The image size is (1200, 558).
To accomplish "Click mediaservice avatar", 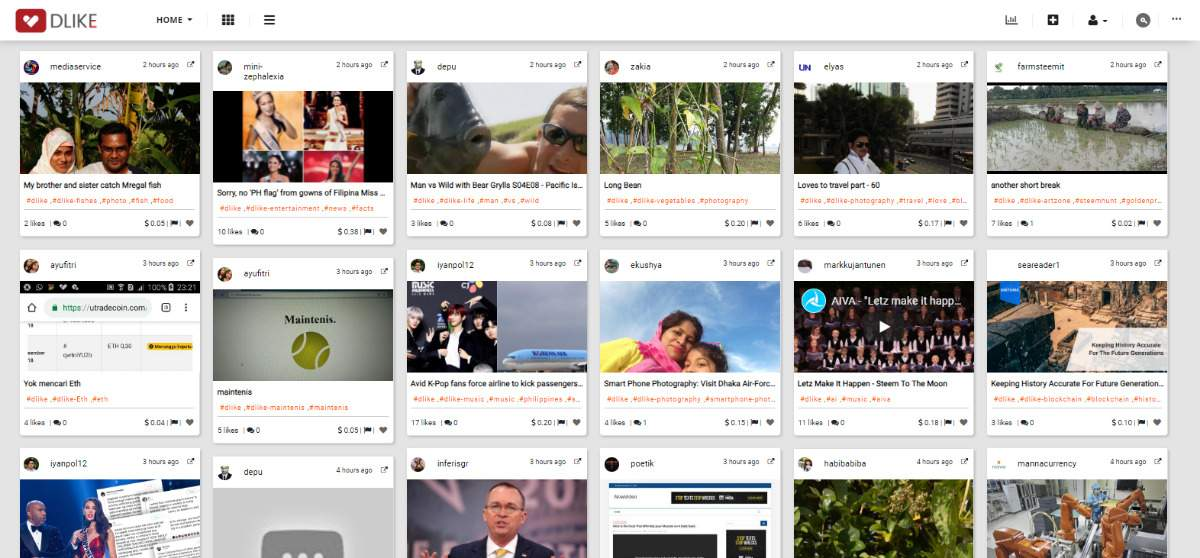I will 31,67.
